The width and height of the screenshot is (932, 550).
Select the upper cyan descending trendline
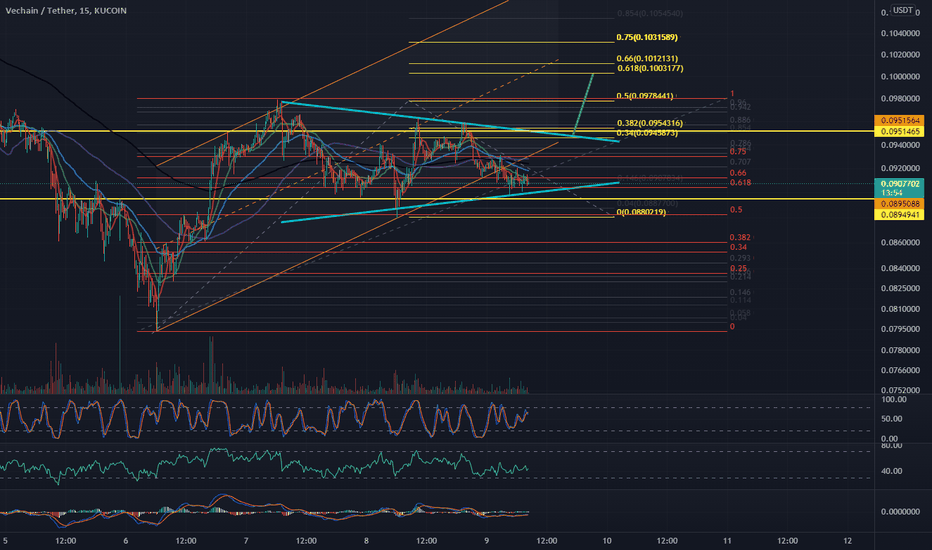[452, 122]
